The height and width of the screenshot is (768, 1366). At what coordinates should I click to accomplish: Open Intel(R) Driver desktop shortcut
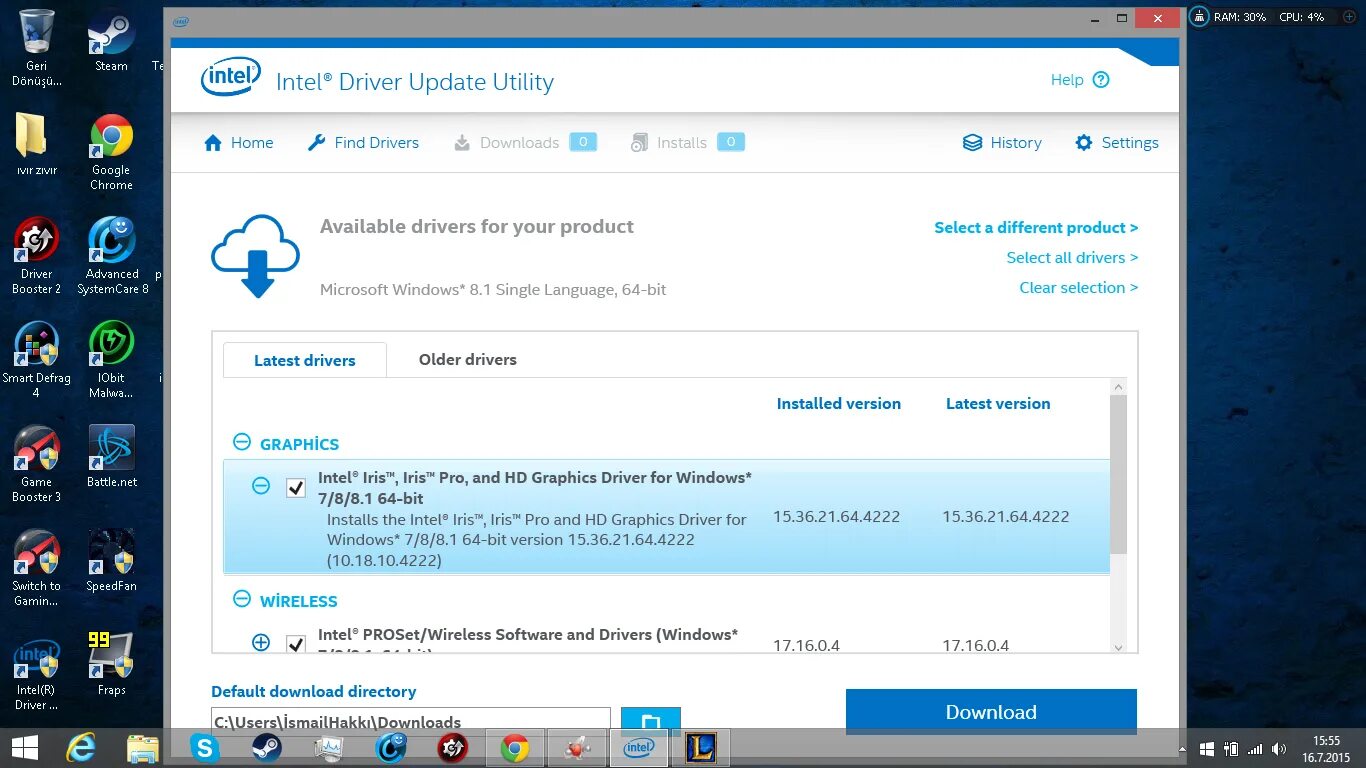pyautogui.click(x=37, y=673)
